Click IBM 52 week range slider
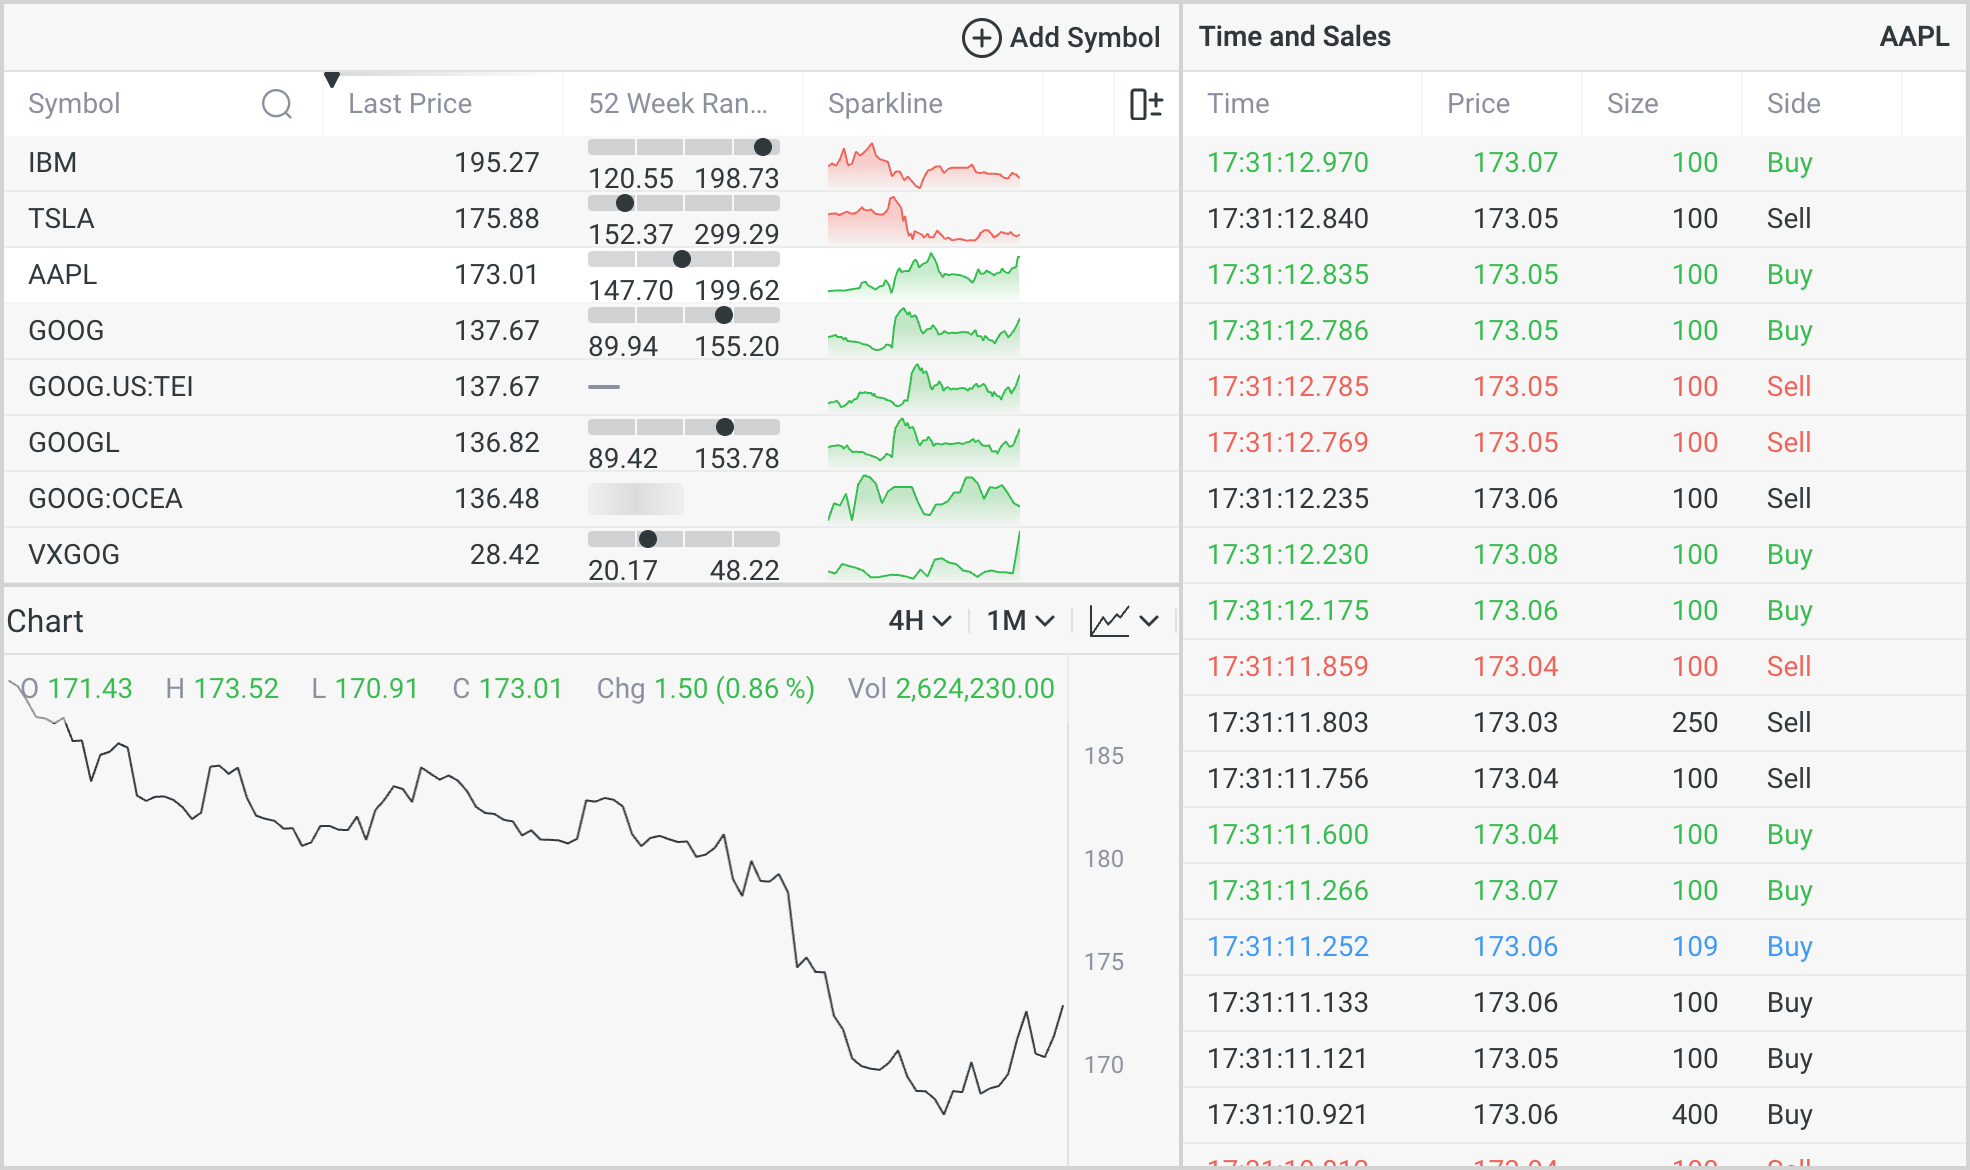Viewport: 1970px width, 1170px height. pyautogui.click(x=684, y=147)
